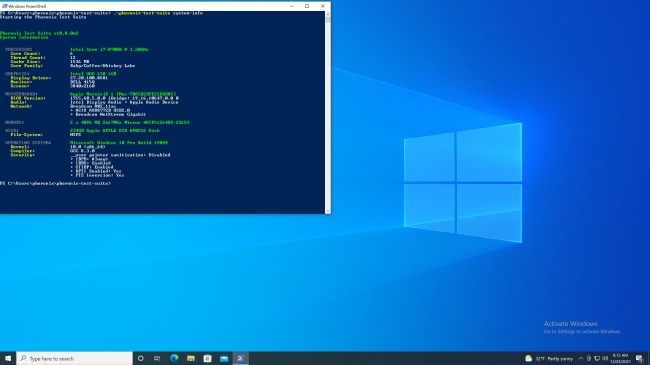Click the 'MOTHERBOARD' label
The height and width of the screenshot is (365, 650).
pyautogui.click(x=21, y=94)
